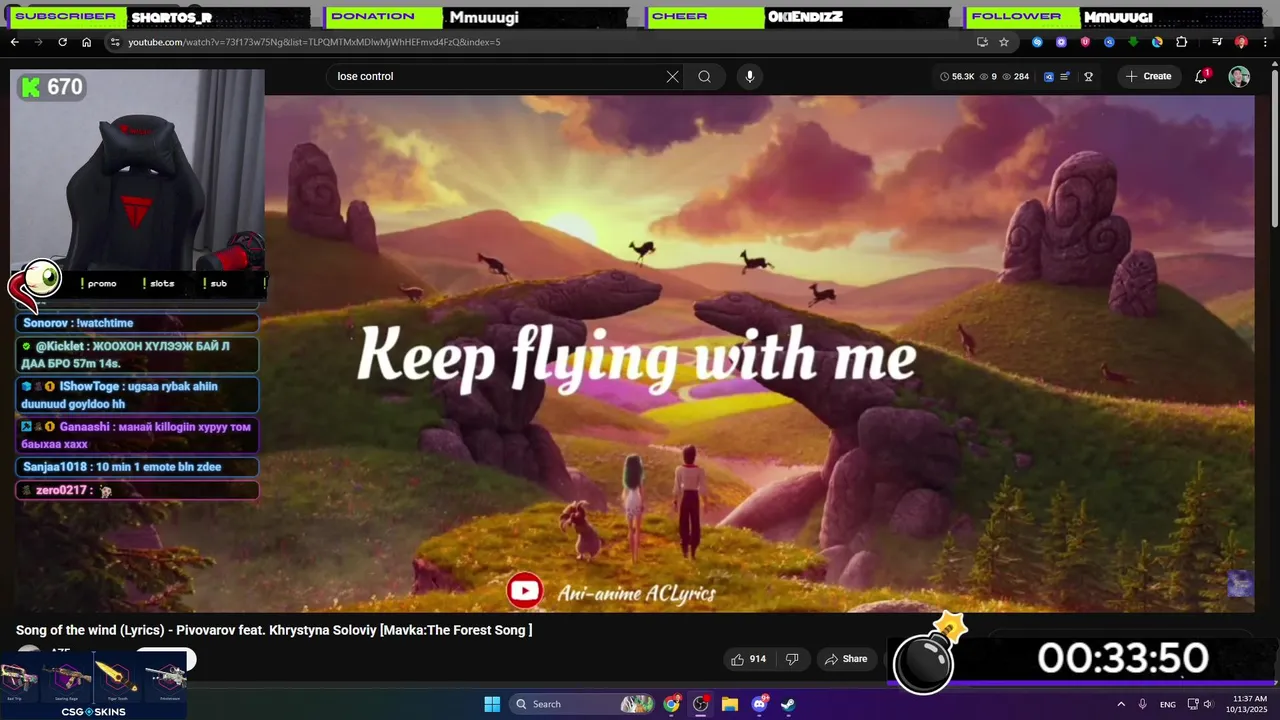
Task: Open File Explorer from the taskbar
Action: click(730, 704)
